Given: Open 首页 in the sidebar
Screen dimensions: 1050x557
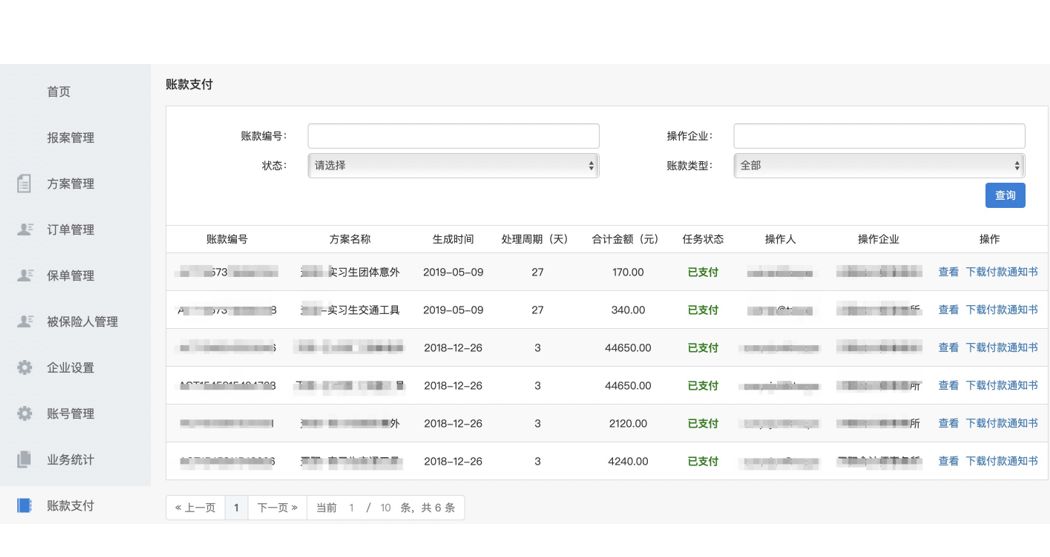Looking at the screenshot, I should [59, 92].
